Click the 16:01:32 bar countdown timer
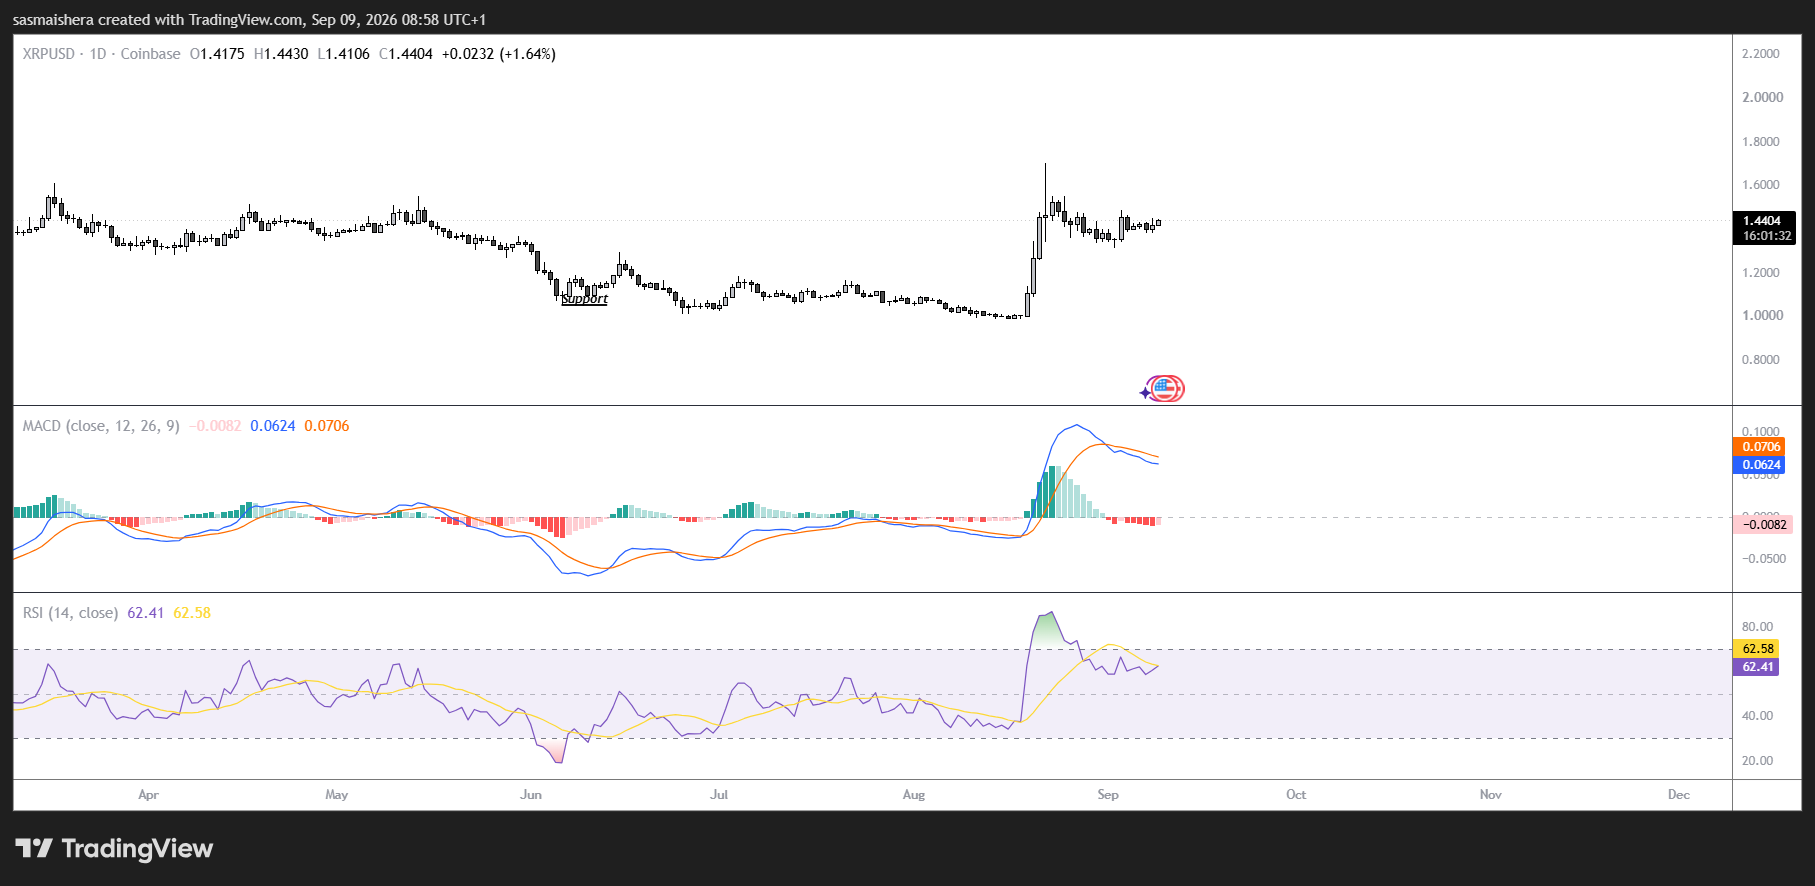The height and width of the screenshot is (886, 1815). click(x=1766, y=236)
